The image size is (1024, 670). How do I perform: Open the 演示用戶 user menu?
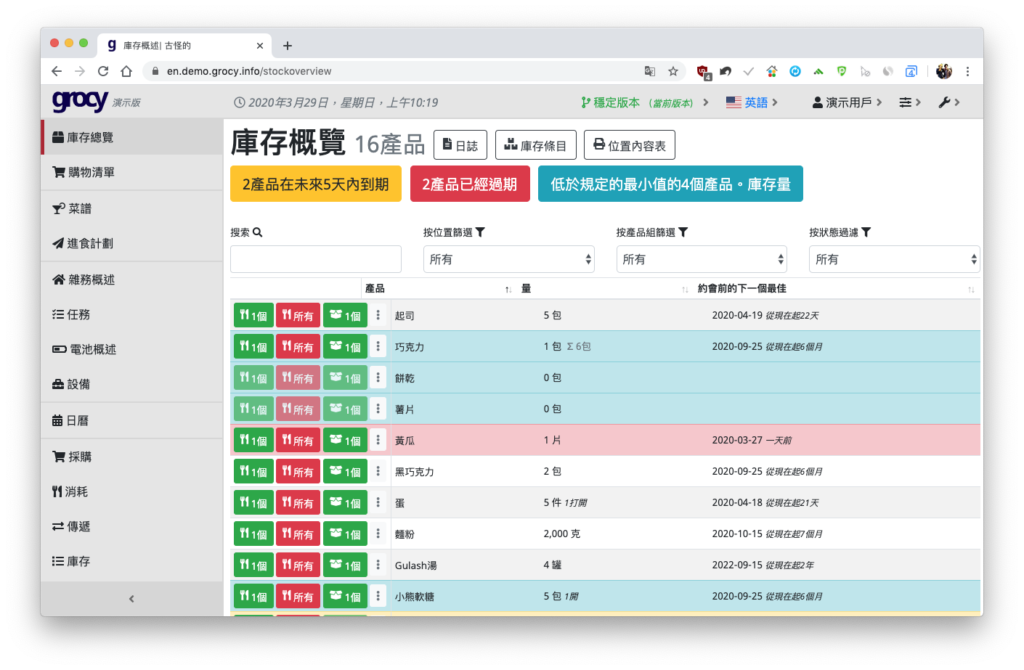[847, 103]
